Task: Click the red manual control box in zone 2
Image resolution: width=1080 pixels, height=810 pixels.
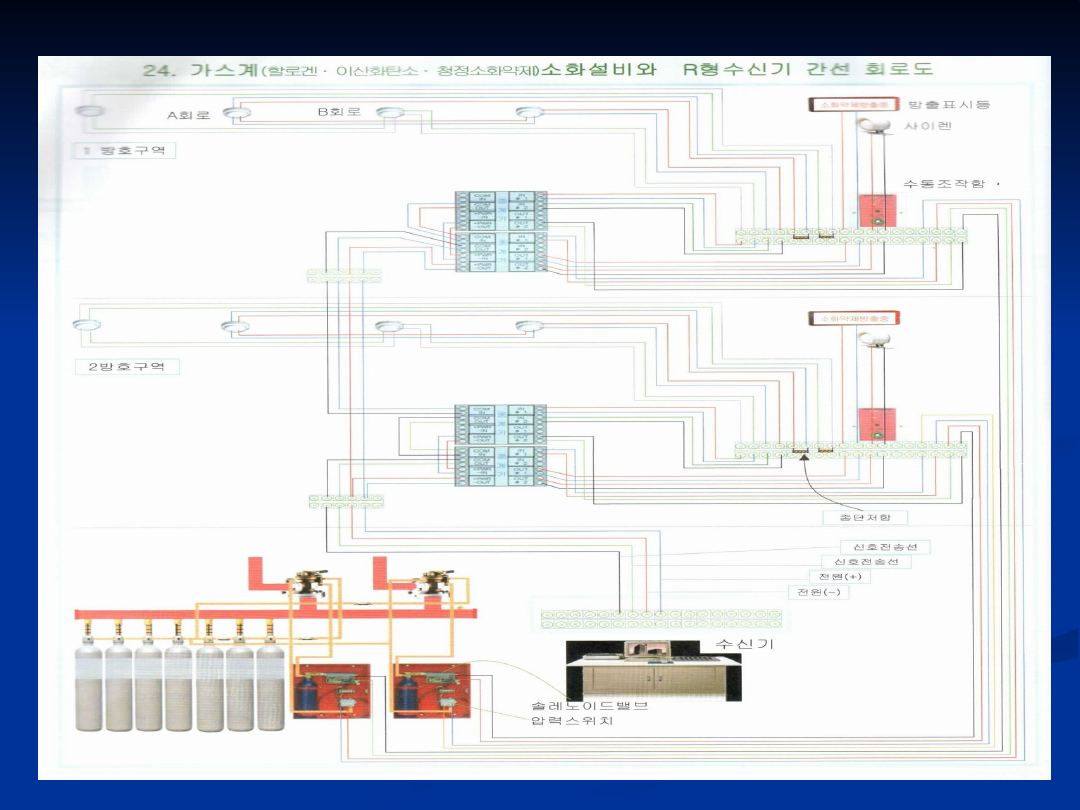Action: pyautogui.click(x=876, y=425)
